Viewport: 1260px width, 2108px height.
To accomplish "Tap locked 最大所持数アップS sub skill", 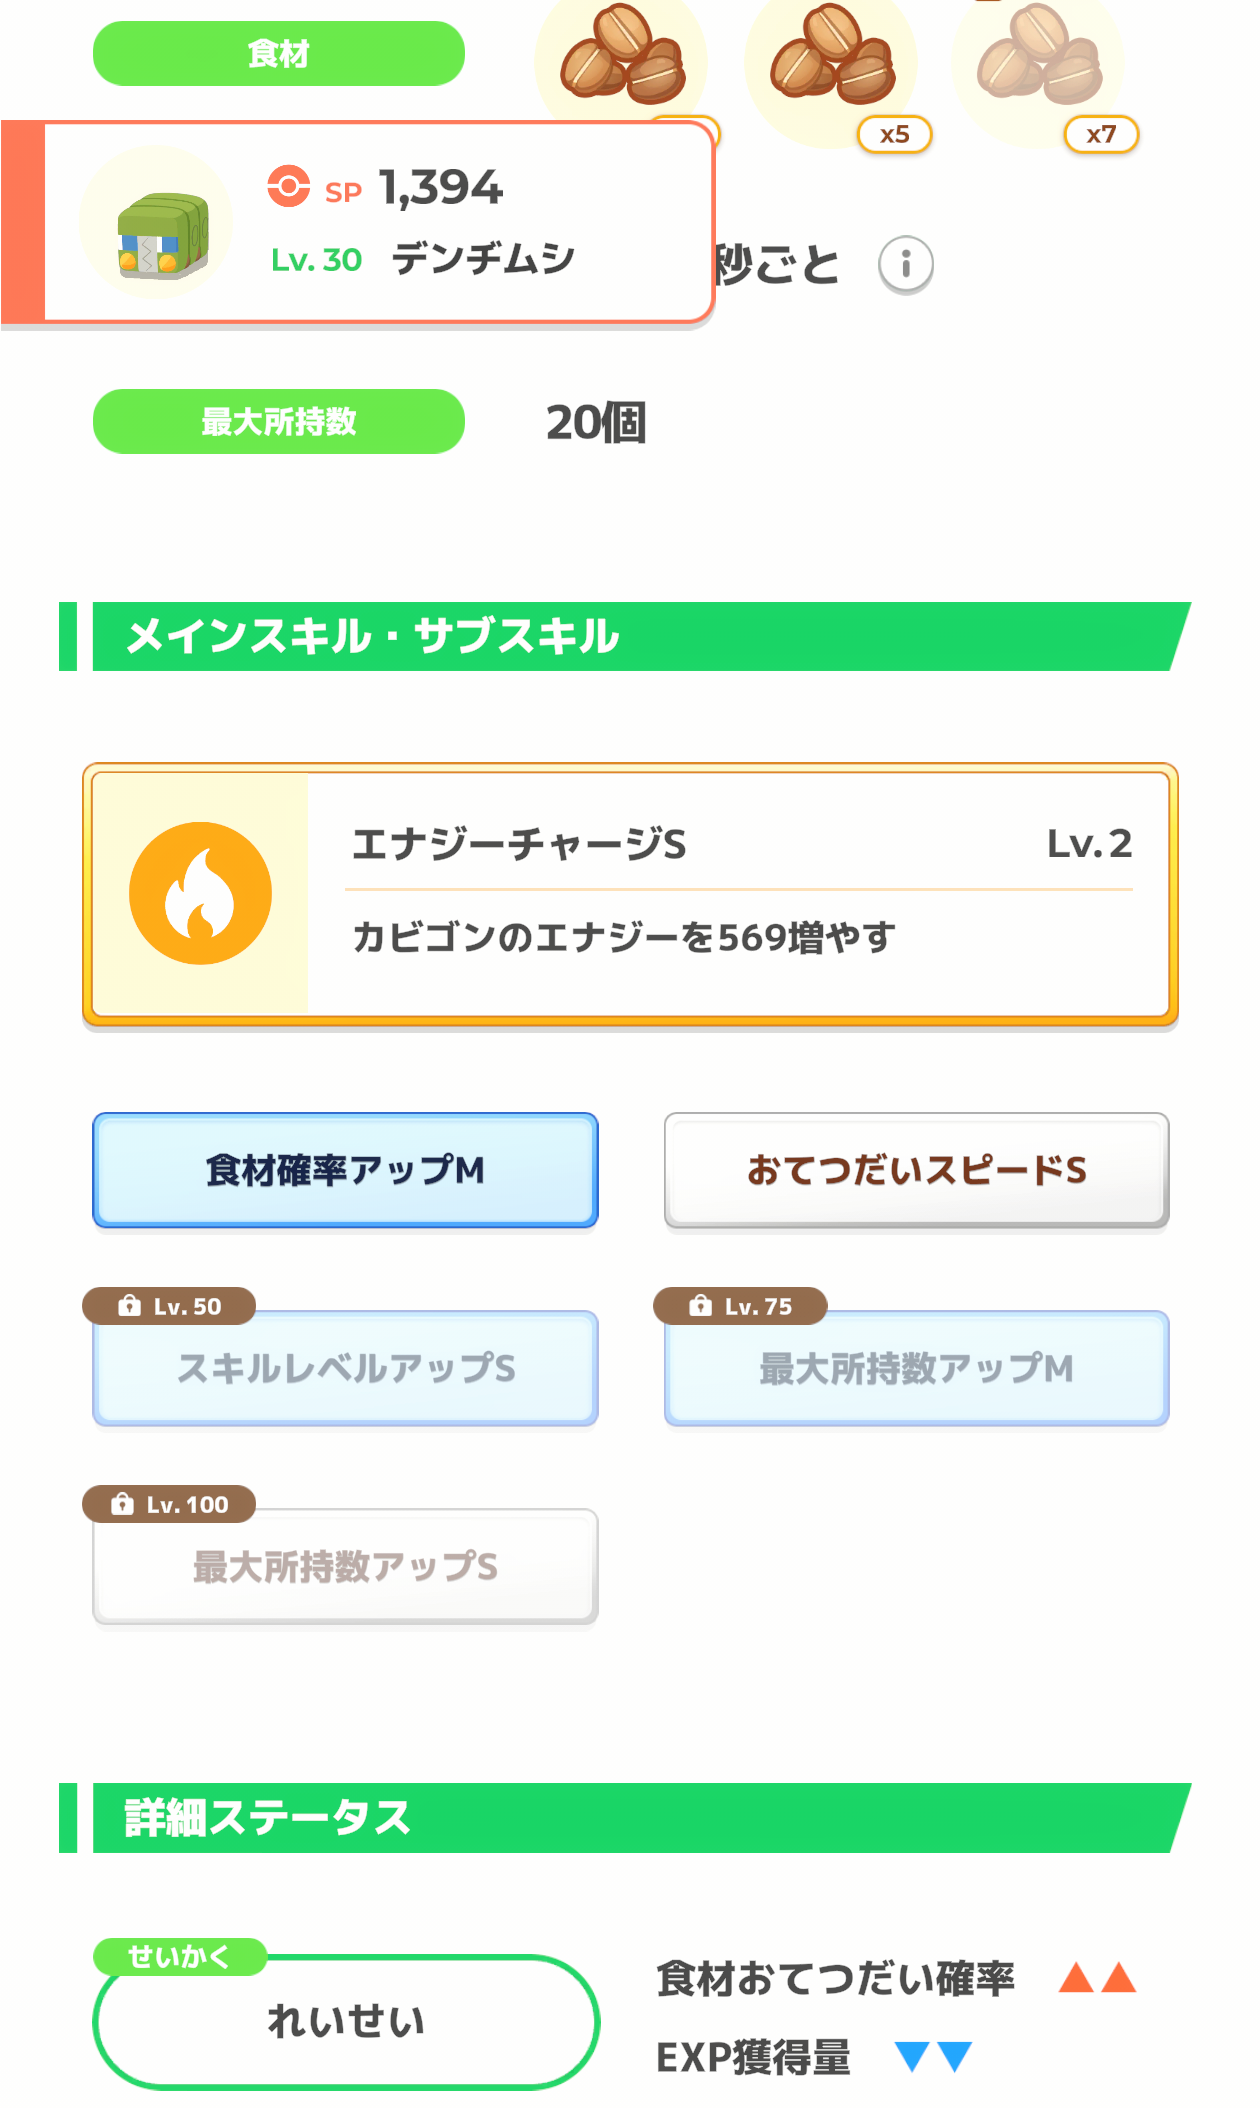I will coord(345,1566).
